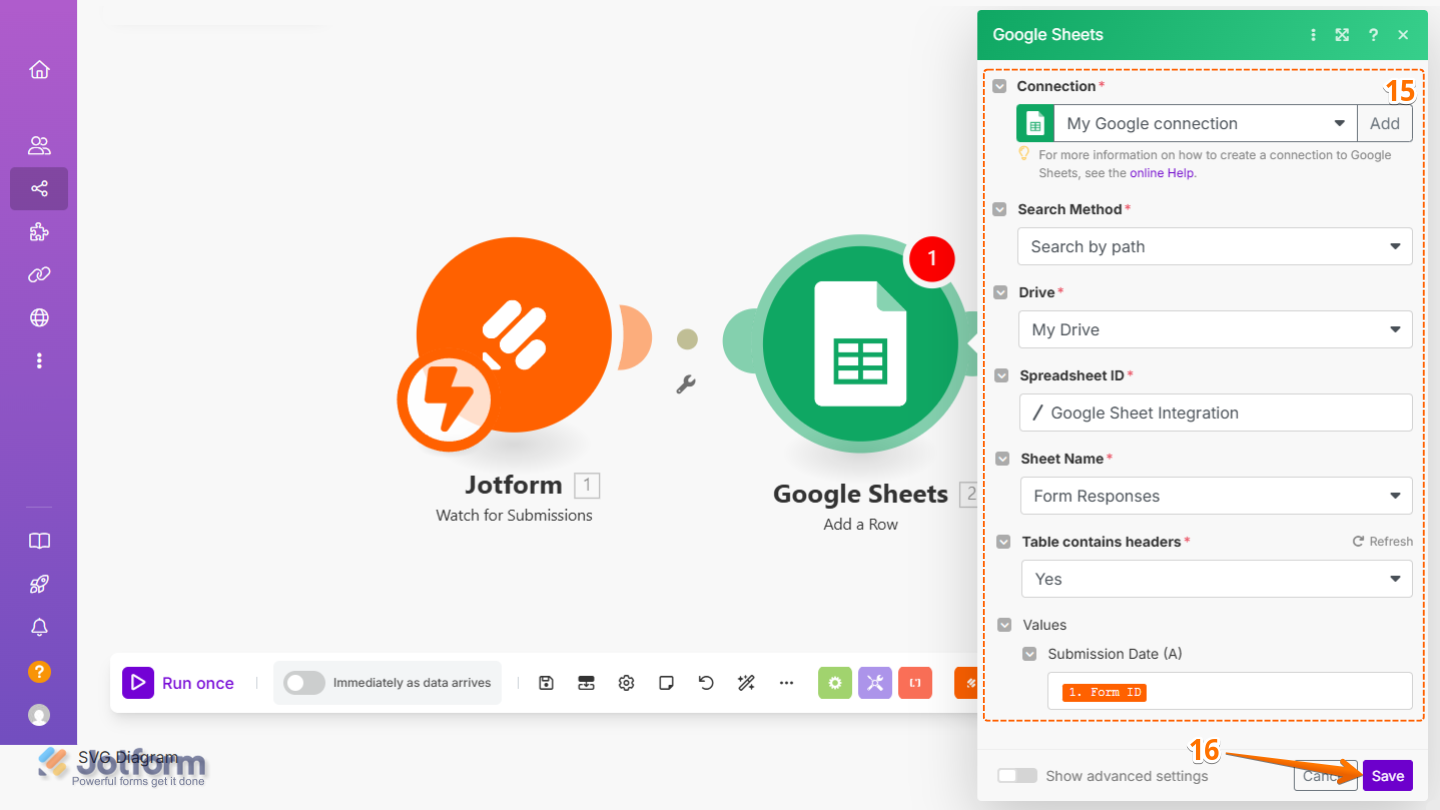Click the magic wand icon in the toolbar
The image size is (1440, 810).
pos(746,682)
